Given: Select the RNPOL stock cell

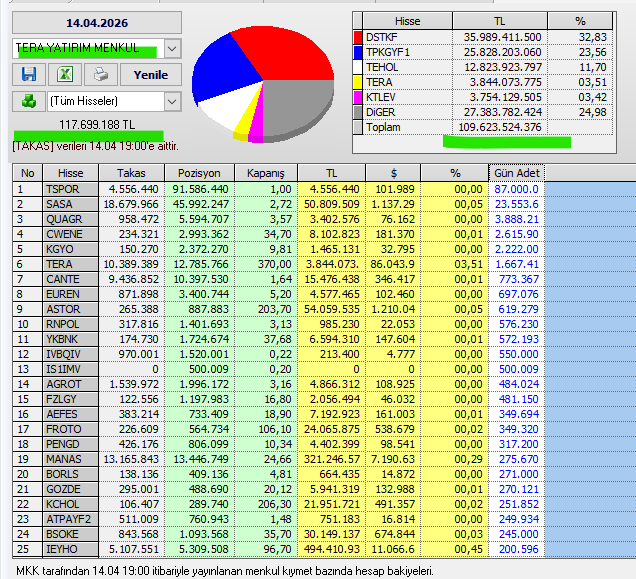Looking at the screenshot, I should (71, 325).
